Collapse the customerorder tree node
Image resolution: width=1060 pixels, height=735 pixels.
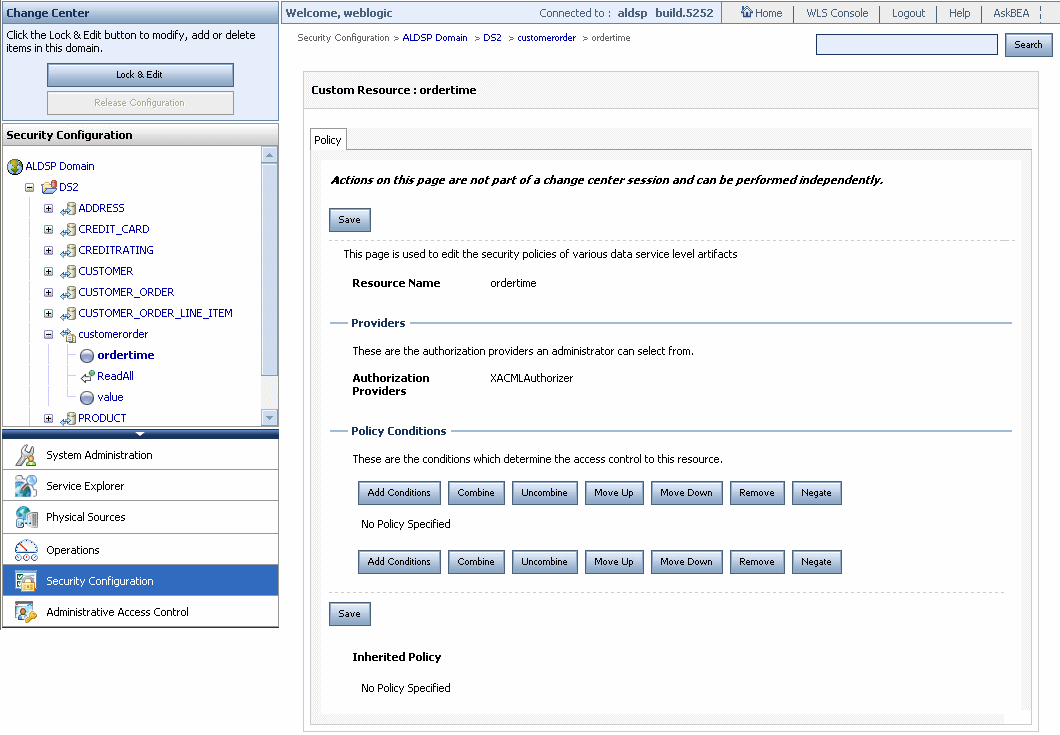click(x=49, y=334)
